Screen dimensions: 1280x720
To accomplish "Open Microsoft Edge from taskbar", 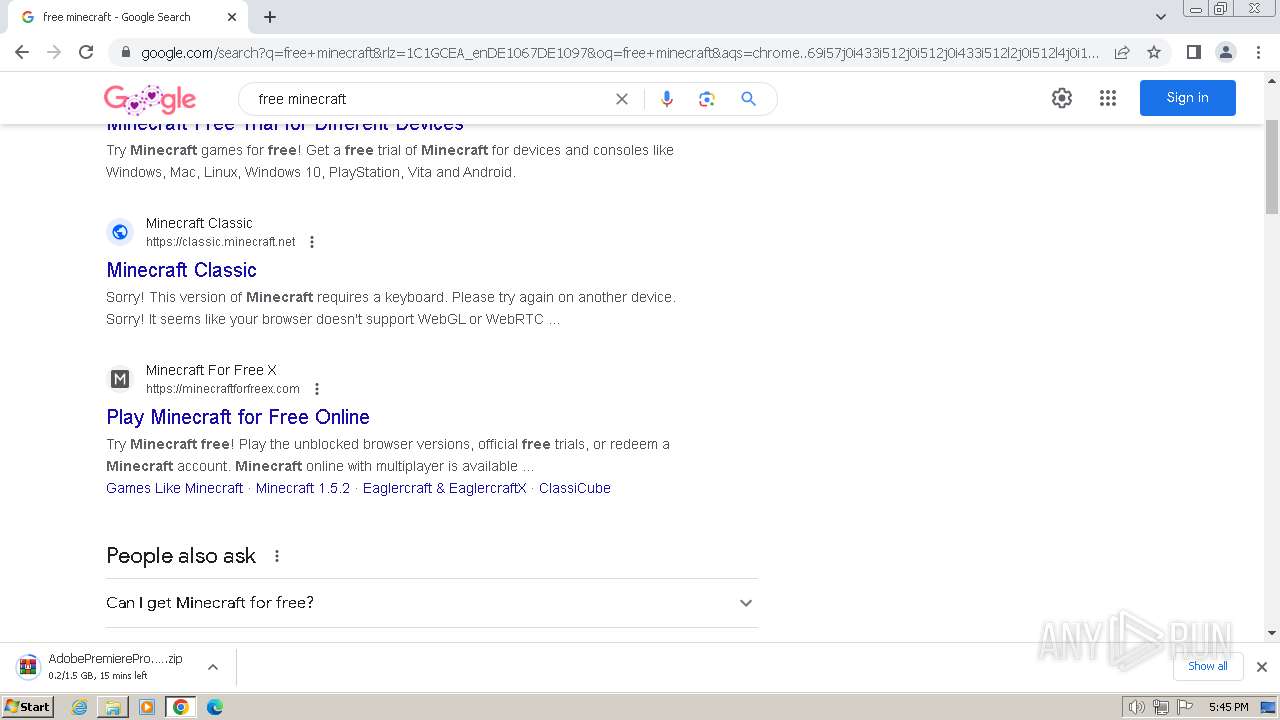I will pos(214,707).
